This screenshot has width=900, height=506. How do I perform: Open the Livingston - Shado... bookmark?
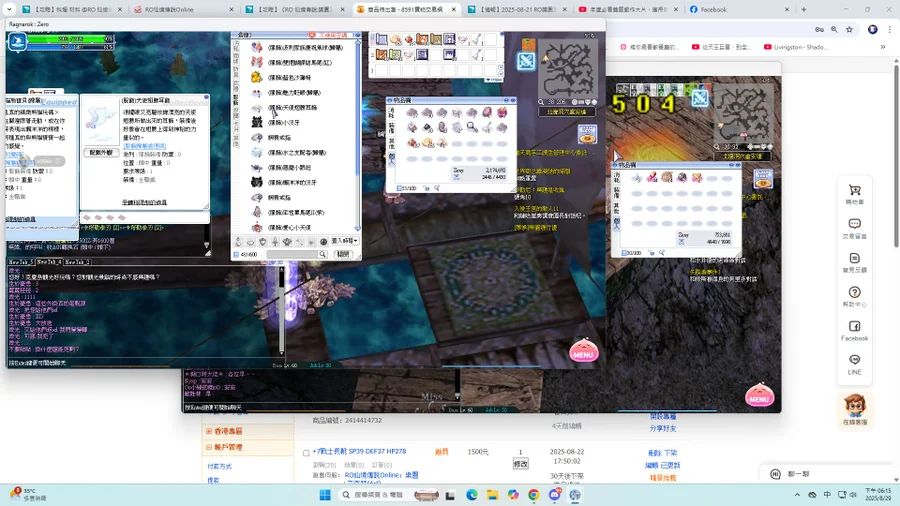[796, 47]
